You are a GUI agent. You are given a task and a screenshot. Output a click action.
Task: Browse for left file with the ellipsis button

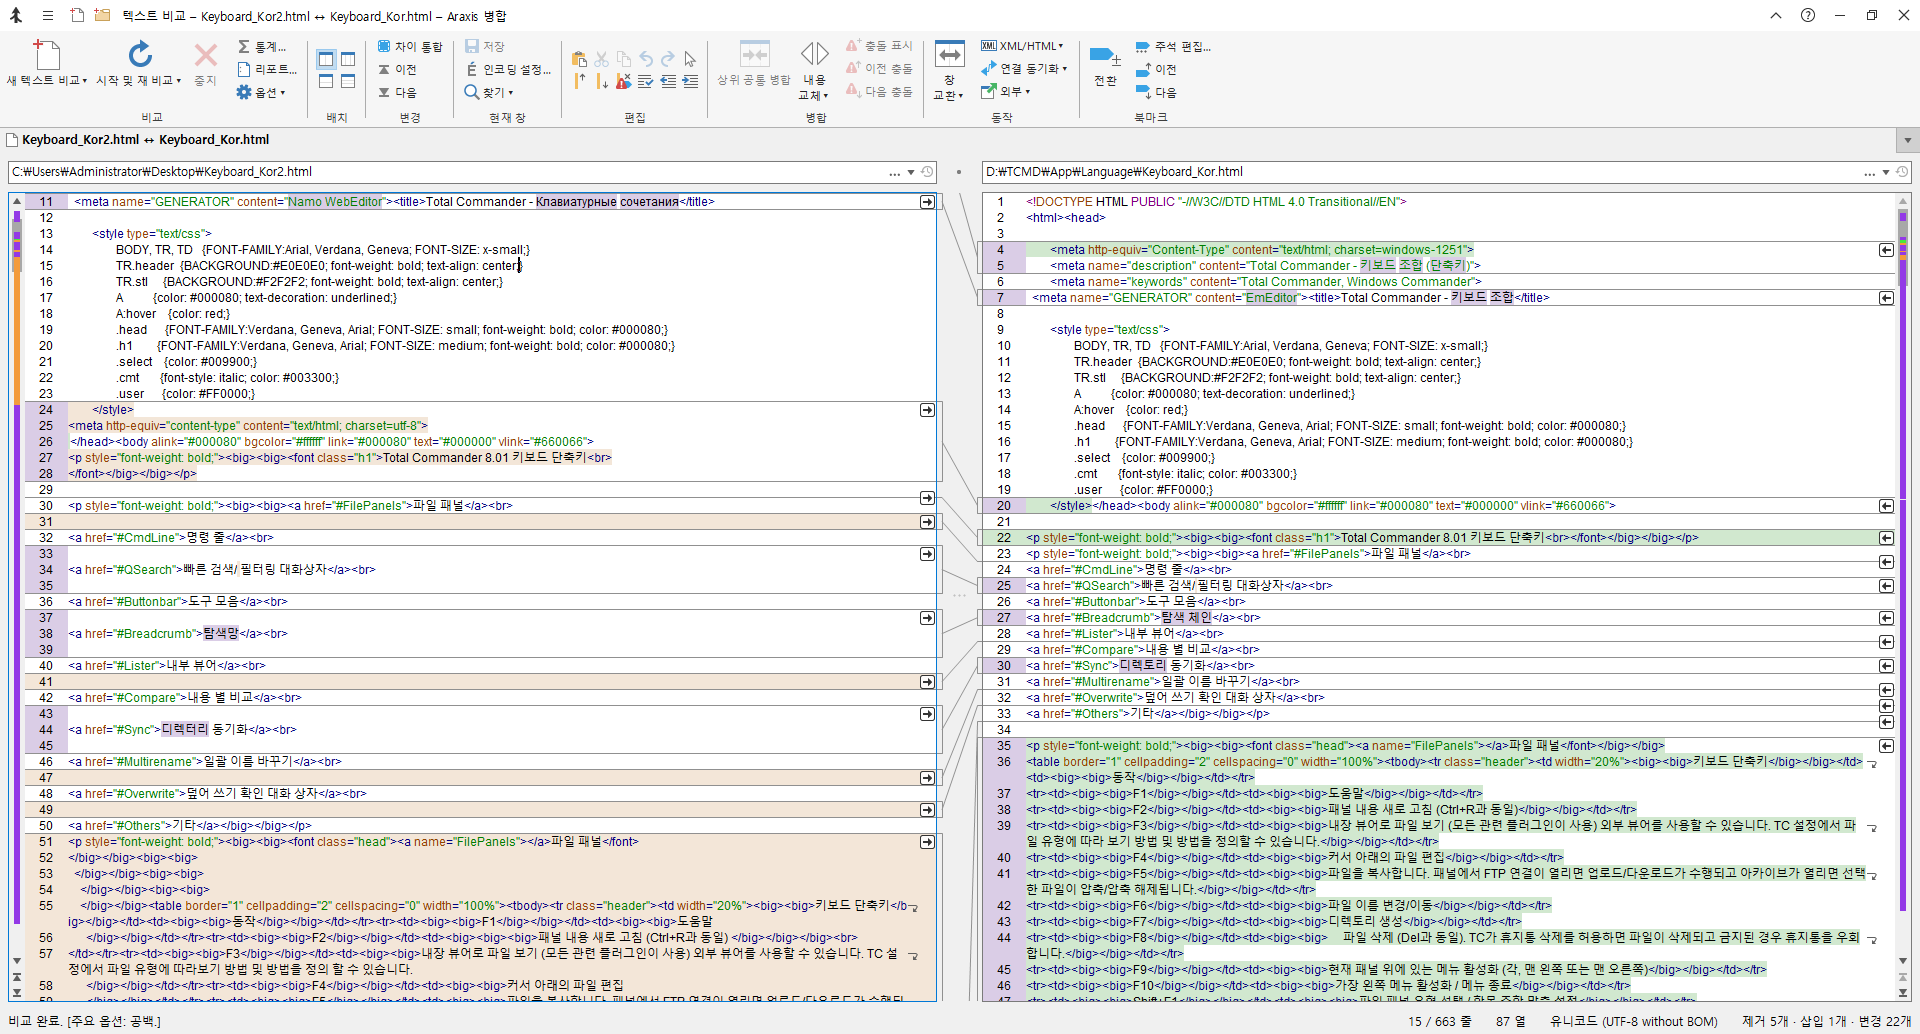click(895, 173)
